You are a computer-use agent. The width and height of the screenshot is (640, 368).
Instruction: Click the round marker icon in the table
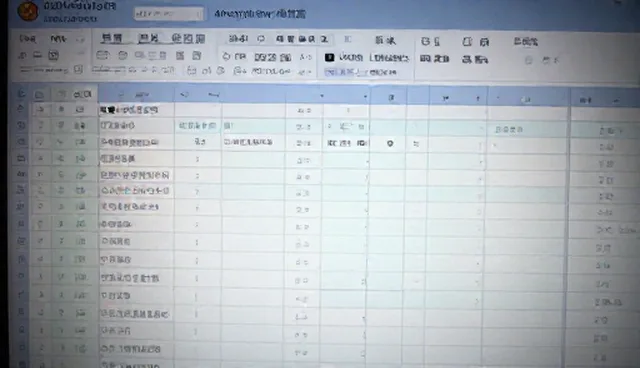(x=390, y=144)
